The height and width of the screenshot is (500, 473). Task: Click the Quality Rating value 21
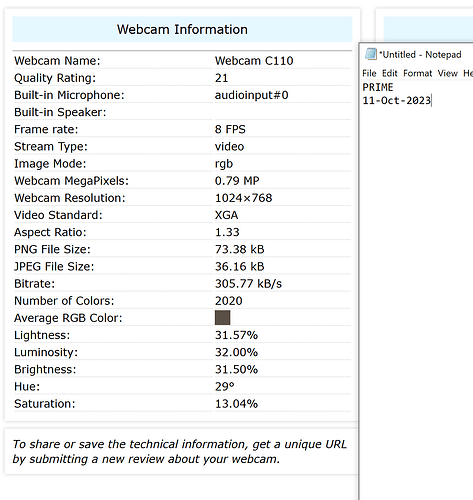[221, 78]
